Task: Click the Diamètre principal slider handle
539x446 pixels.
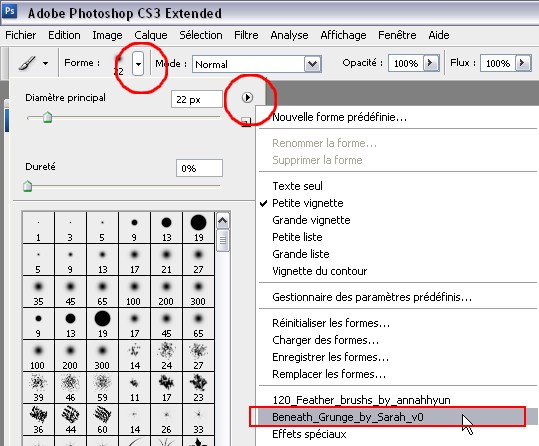Action: (47, 117)
